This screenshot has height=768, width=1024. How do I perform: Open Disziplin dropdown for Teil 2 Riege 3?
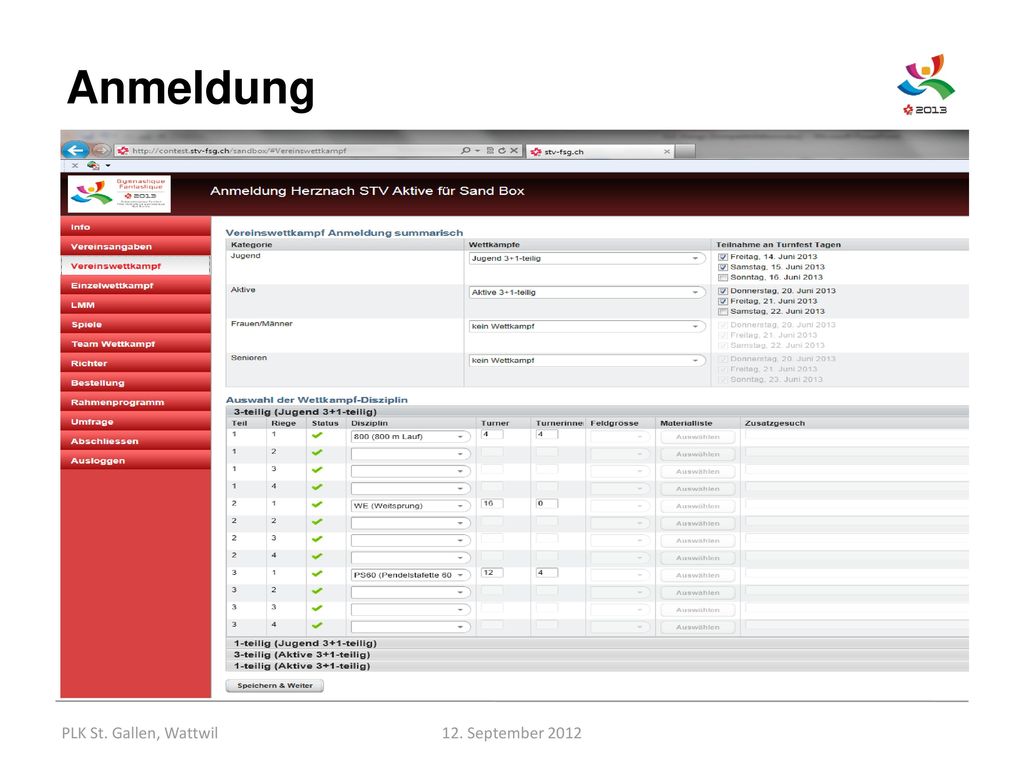click(410, 541)
